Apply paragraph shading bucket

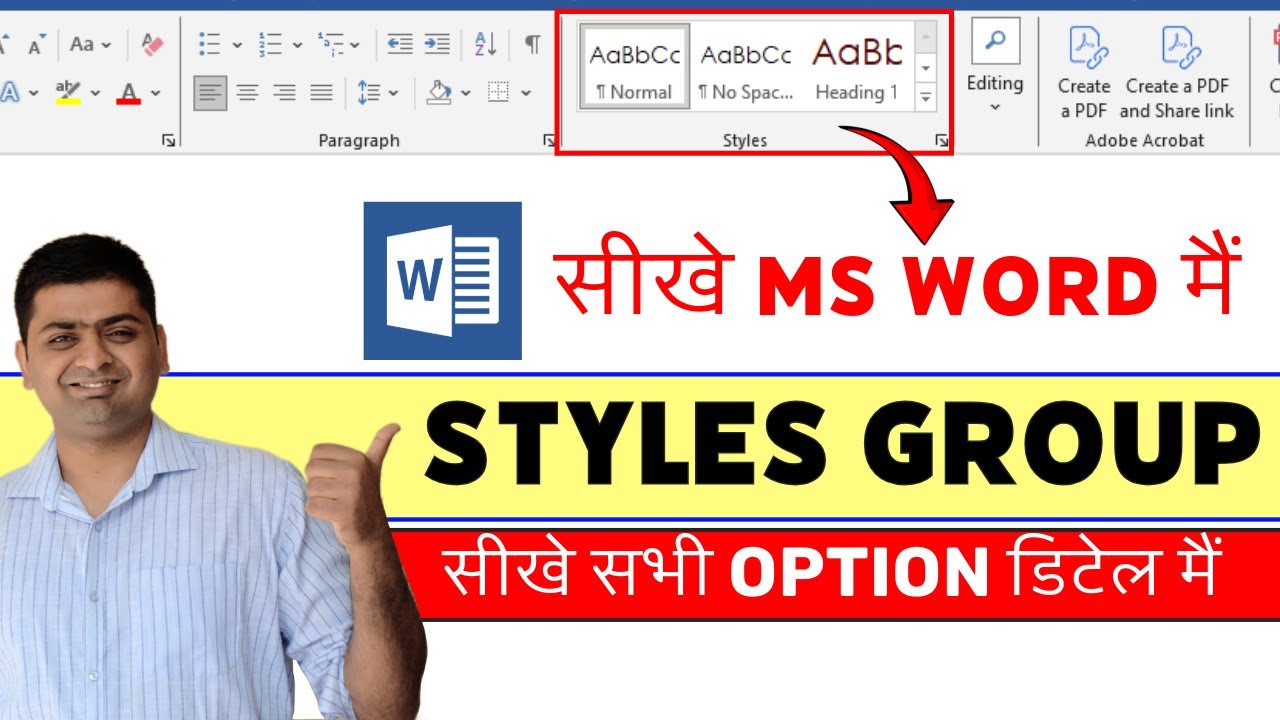pos(439,93)
